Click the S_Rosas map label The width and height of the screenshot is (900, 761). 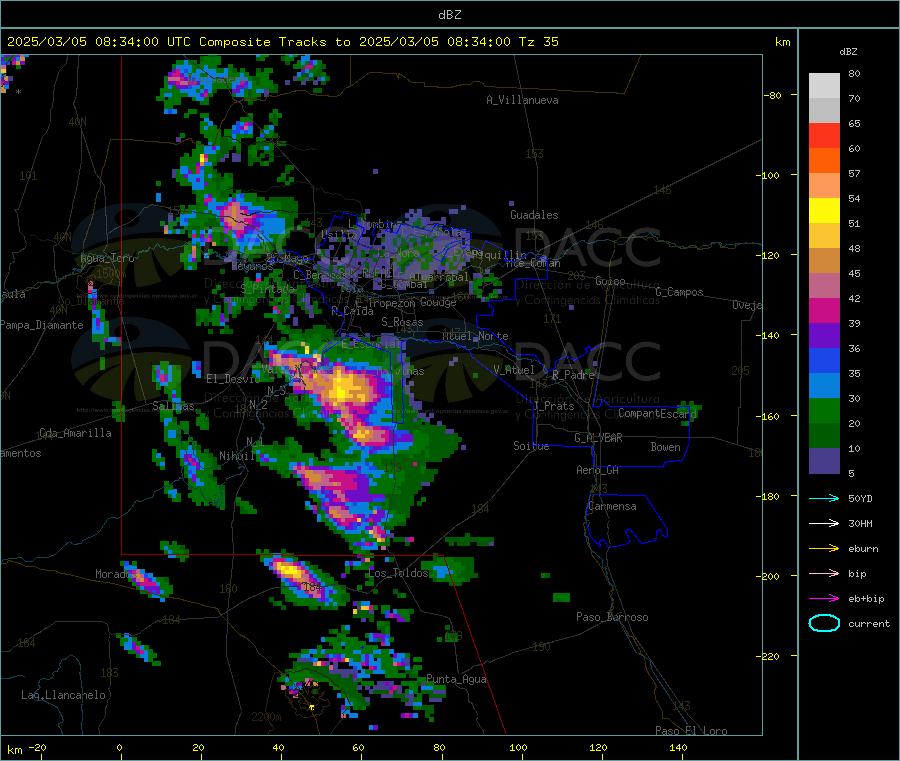402,322
